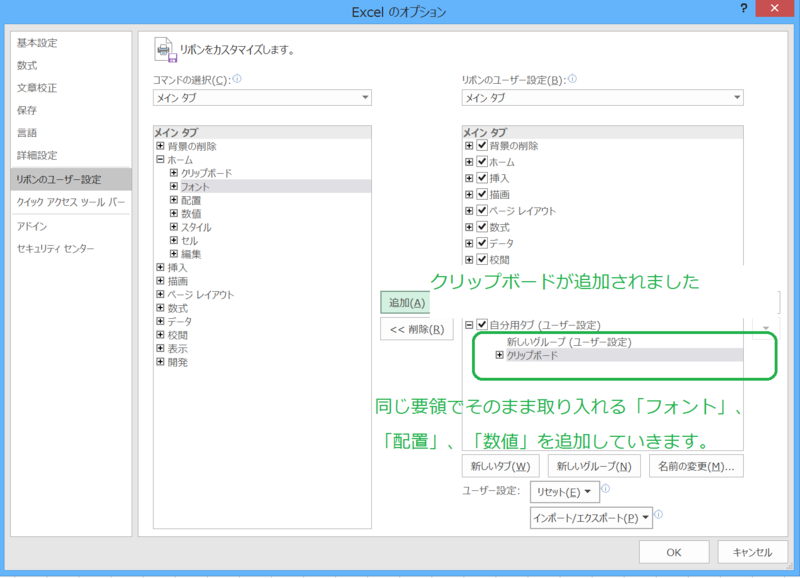Expand 編集 group in left tree

pyautogui.click(x=174, y=254)
